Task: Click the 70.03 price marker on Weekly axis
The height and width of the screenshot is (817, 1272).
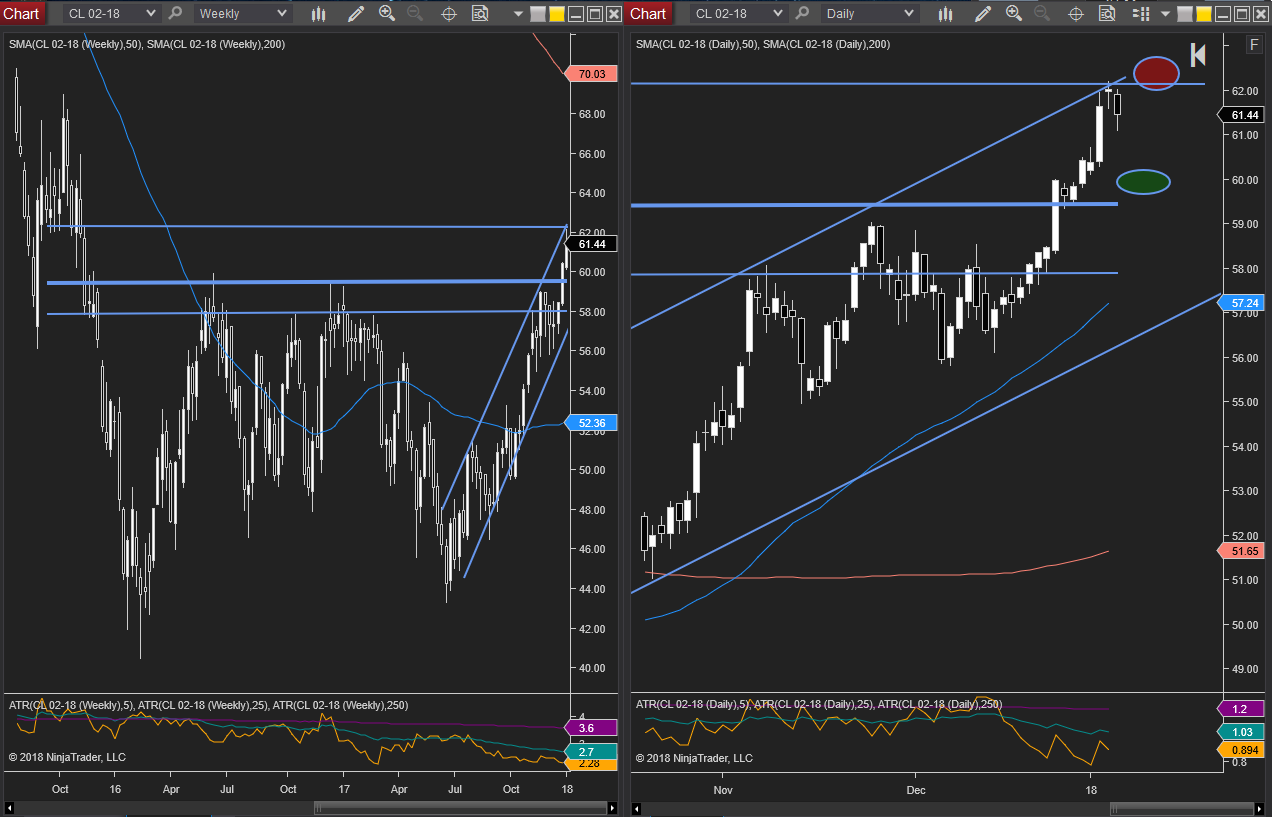Action: 592,74
